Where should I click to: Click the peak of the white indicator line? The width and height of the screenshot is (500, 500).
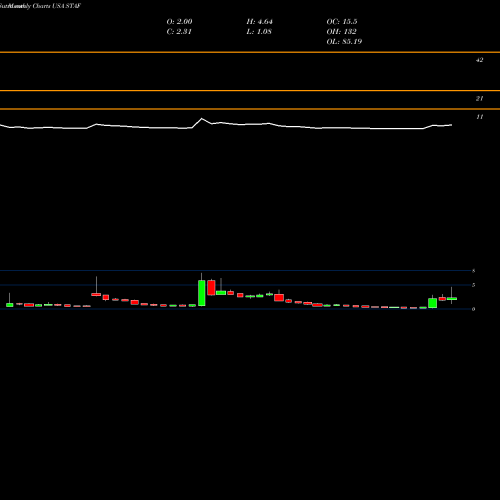tap(202, 119)
